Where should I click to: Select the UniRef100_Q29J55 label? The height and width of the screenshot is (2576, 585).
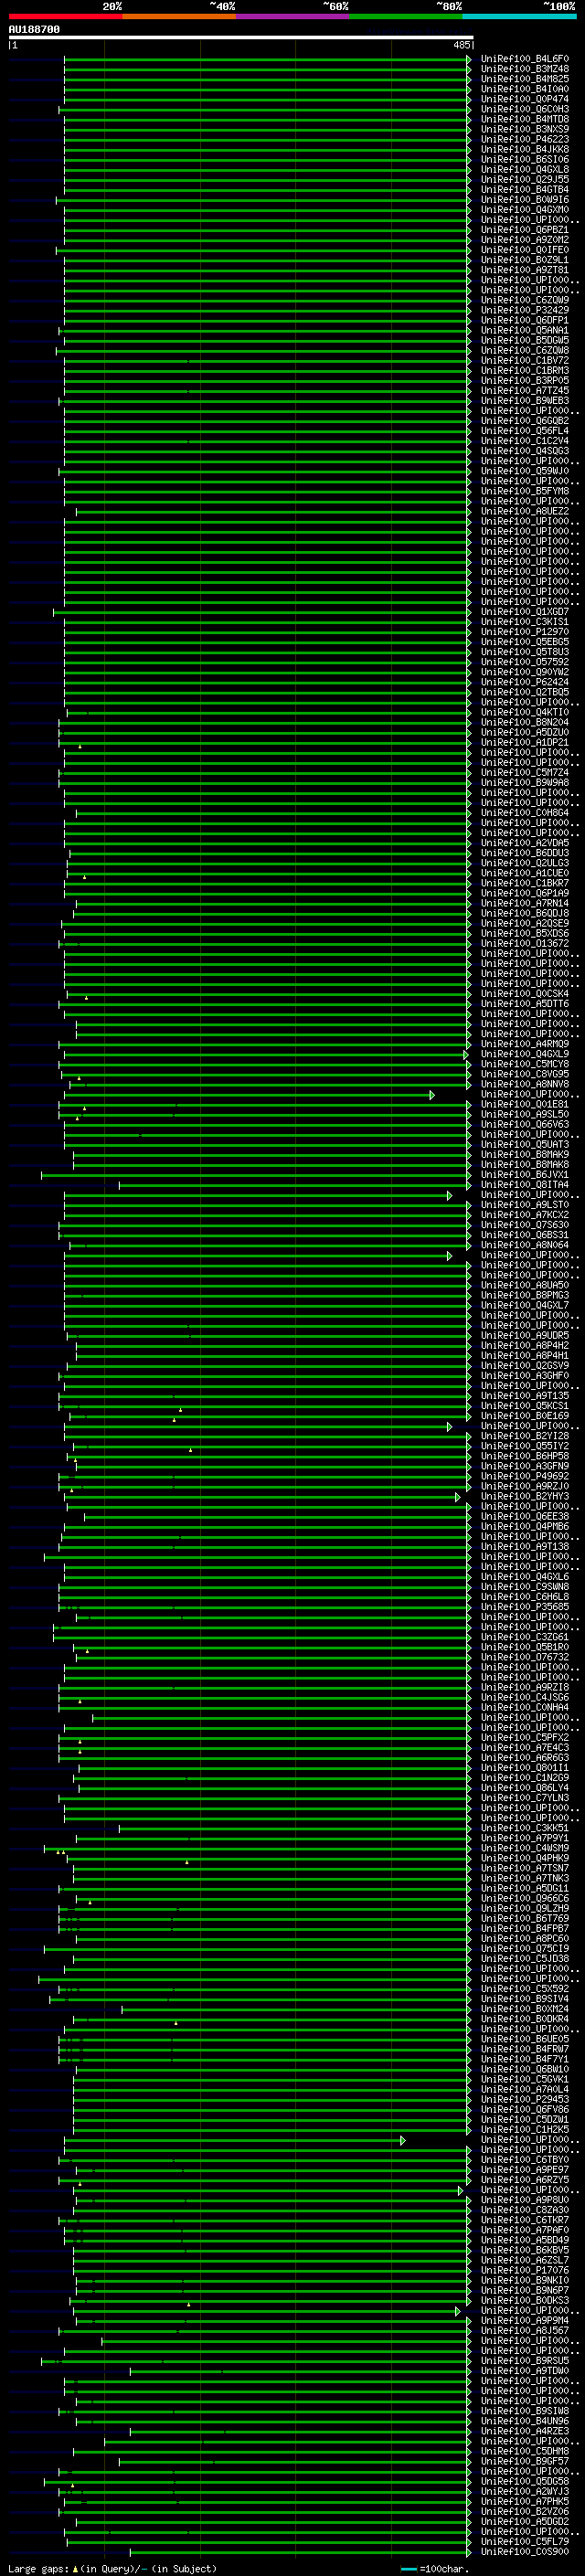525,180
